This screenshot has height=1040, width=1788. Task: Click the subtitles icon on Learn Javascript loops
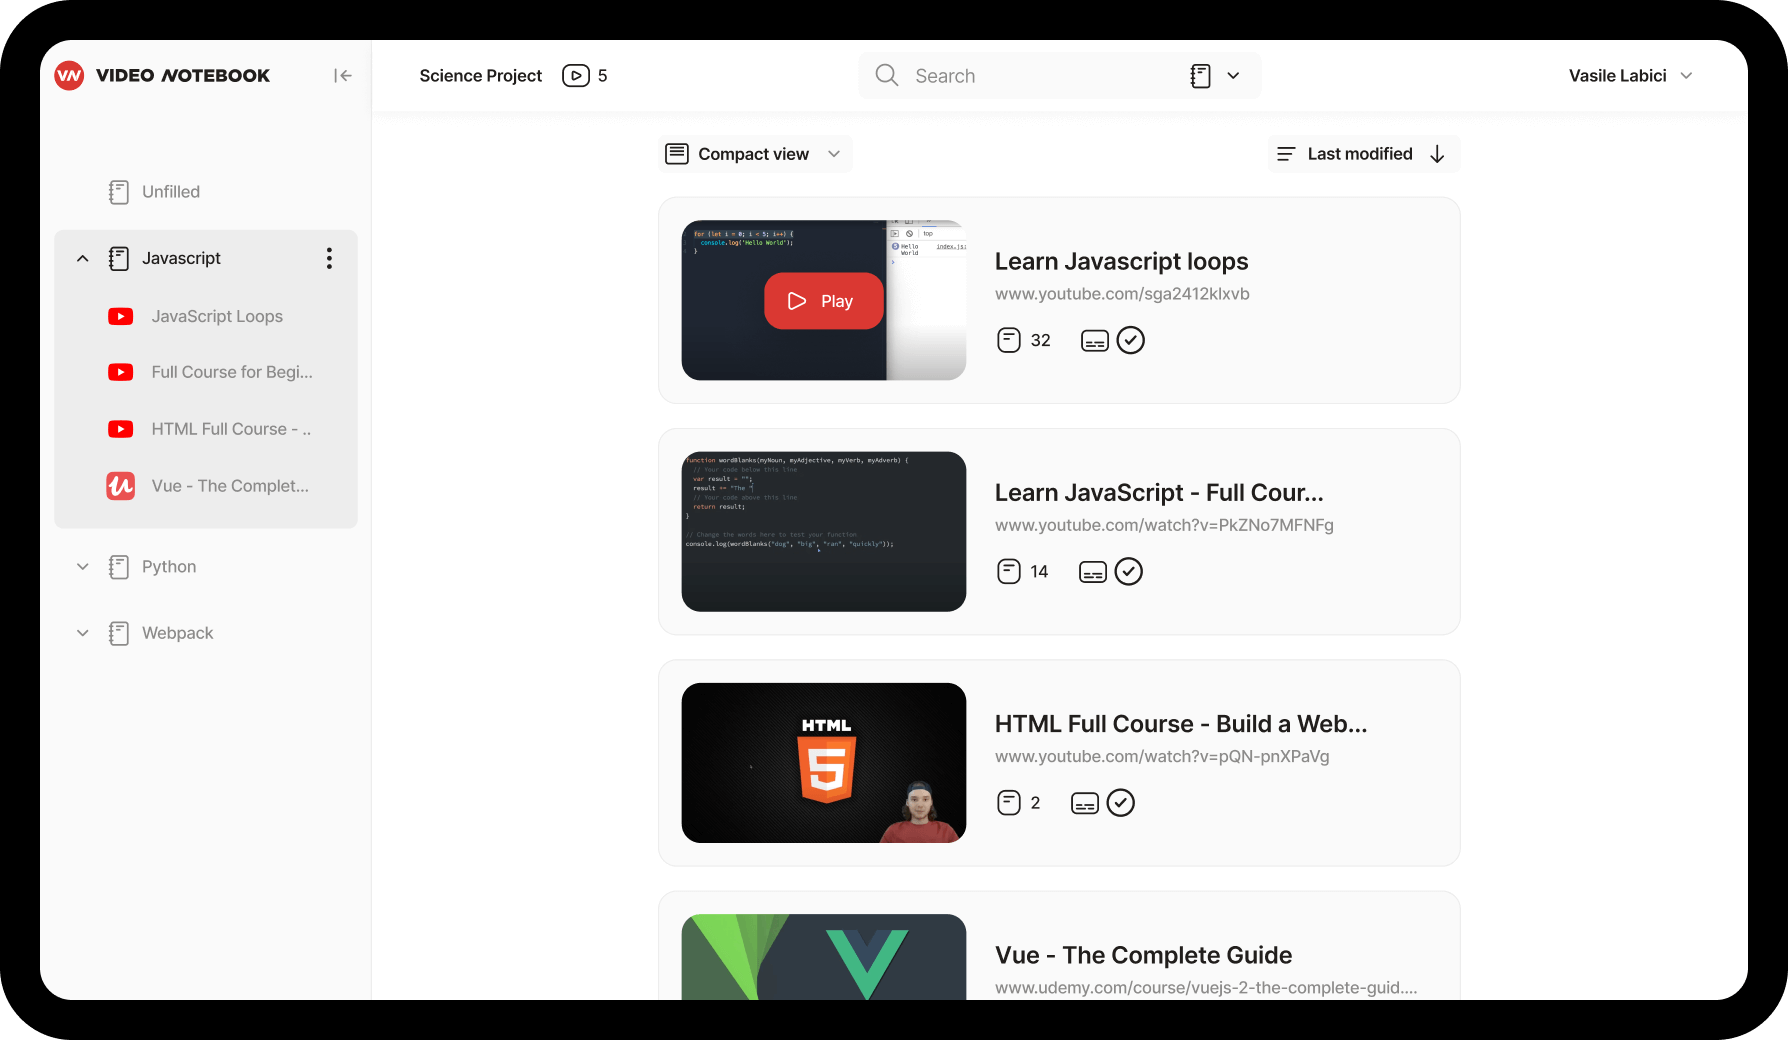coord(1095,341)
